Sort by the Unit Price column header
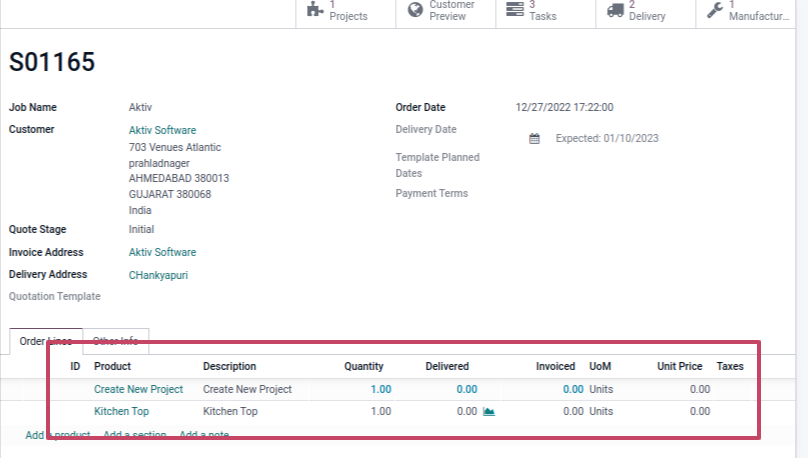Screen dimensions: 808x458 pyautogui.click(x=680, y=366)
